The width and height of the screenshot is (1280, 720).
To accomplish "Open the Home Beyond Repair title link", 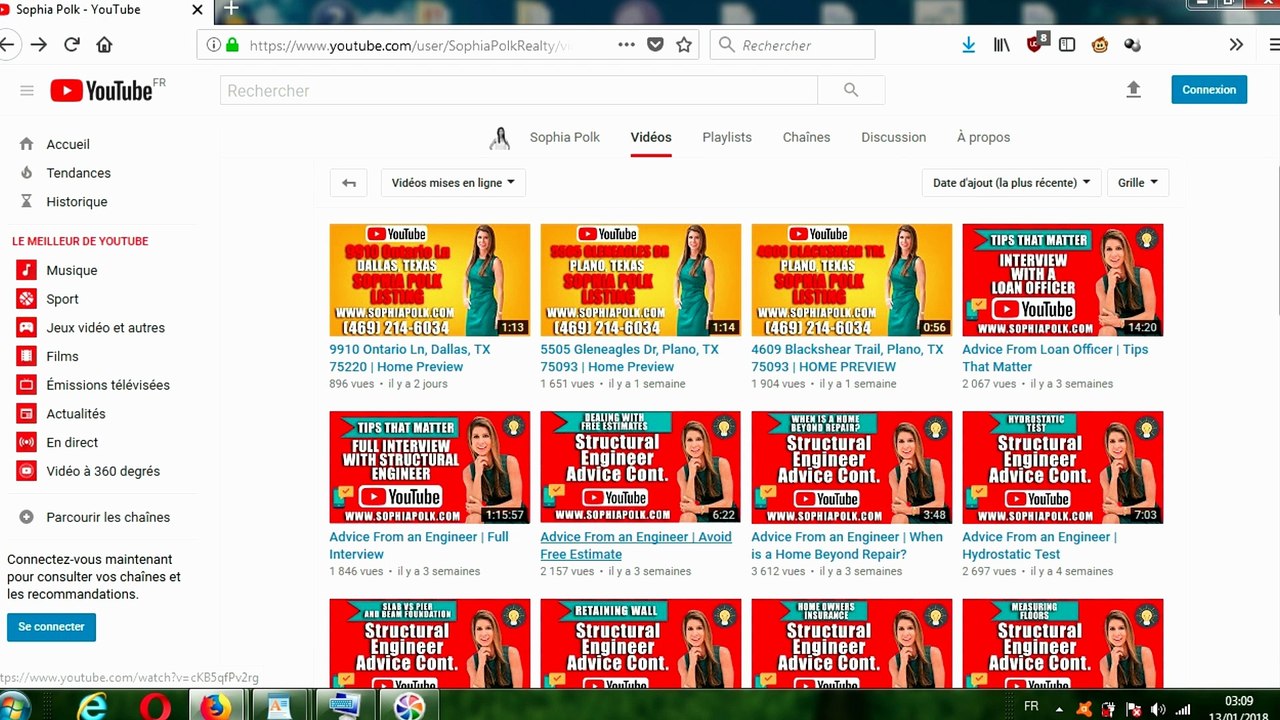I will point(847,545).
